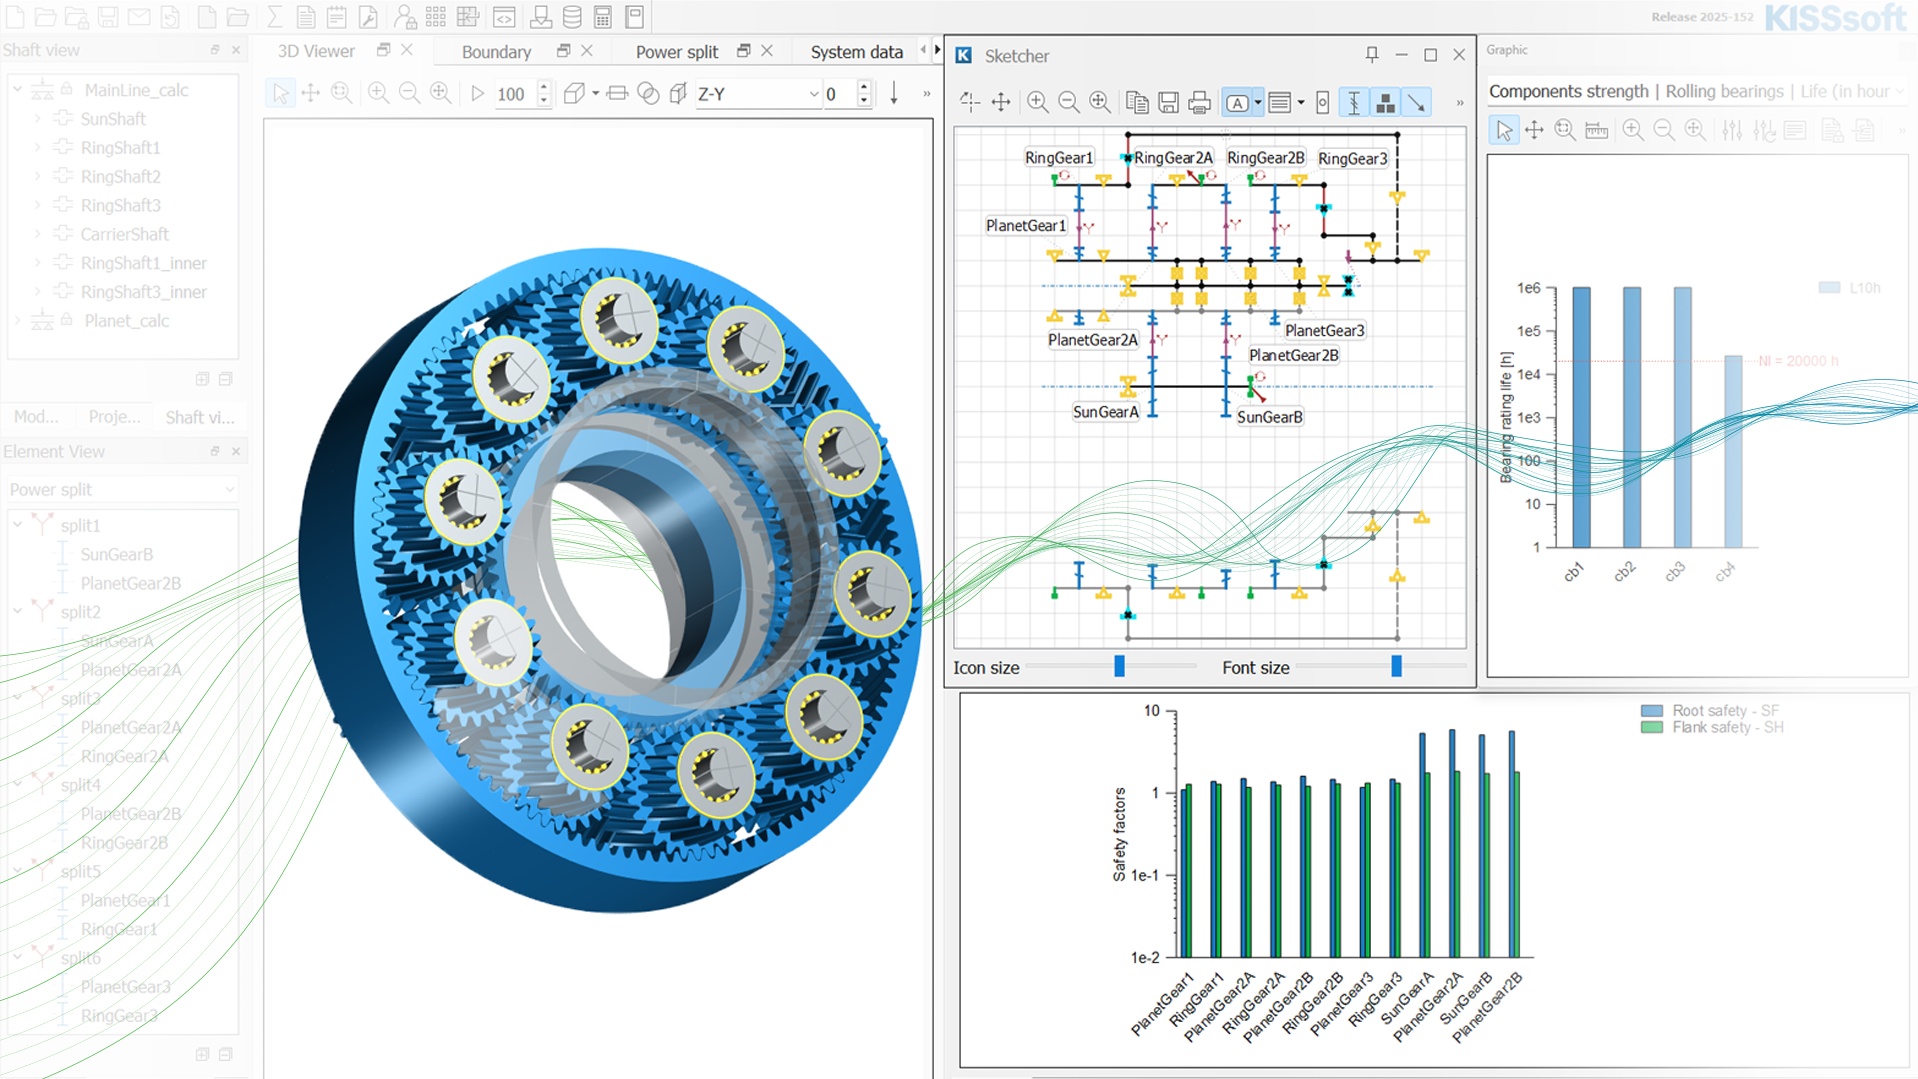The image size is (1918, 1079).
Task: Toggle the label display (A) button in Sketcher
Action: click(1237, 102)
